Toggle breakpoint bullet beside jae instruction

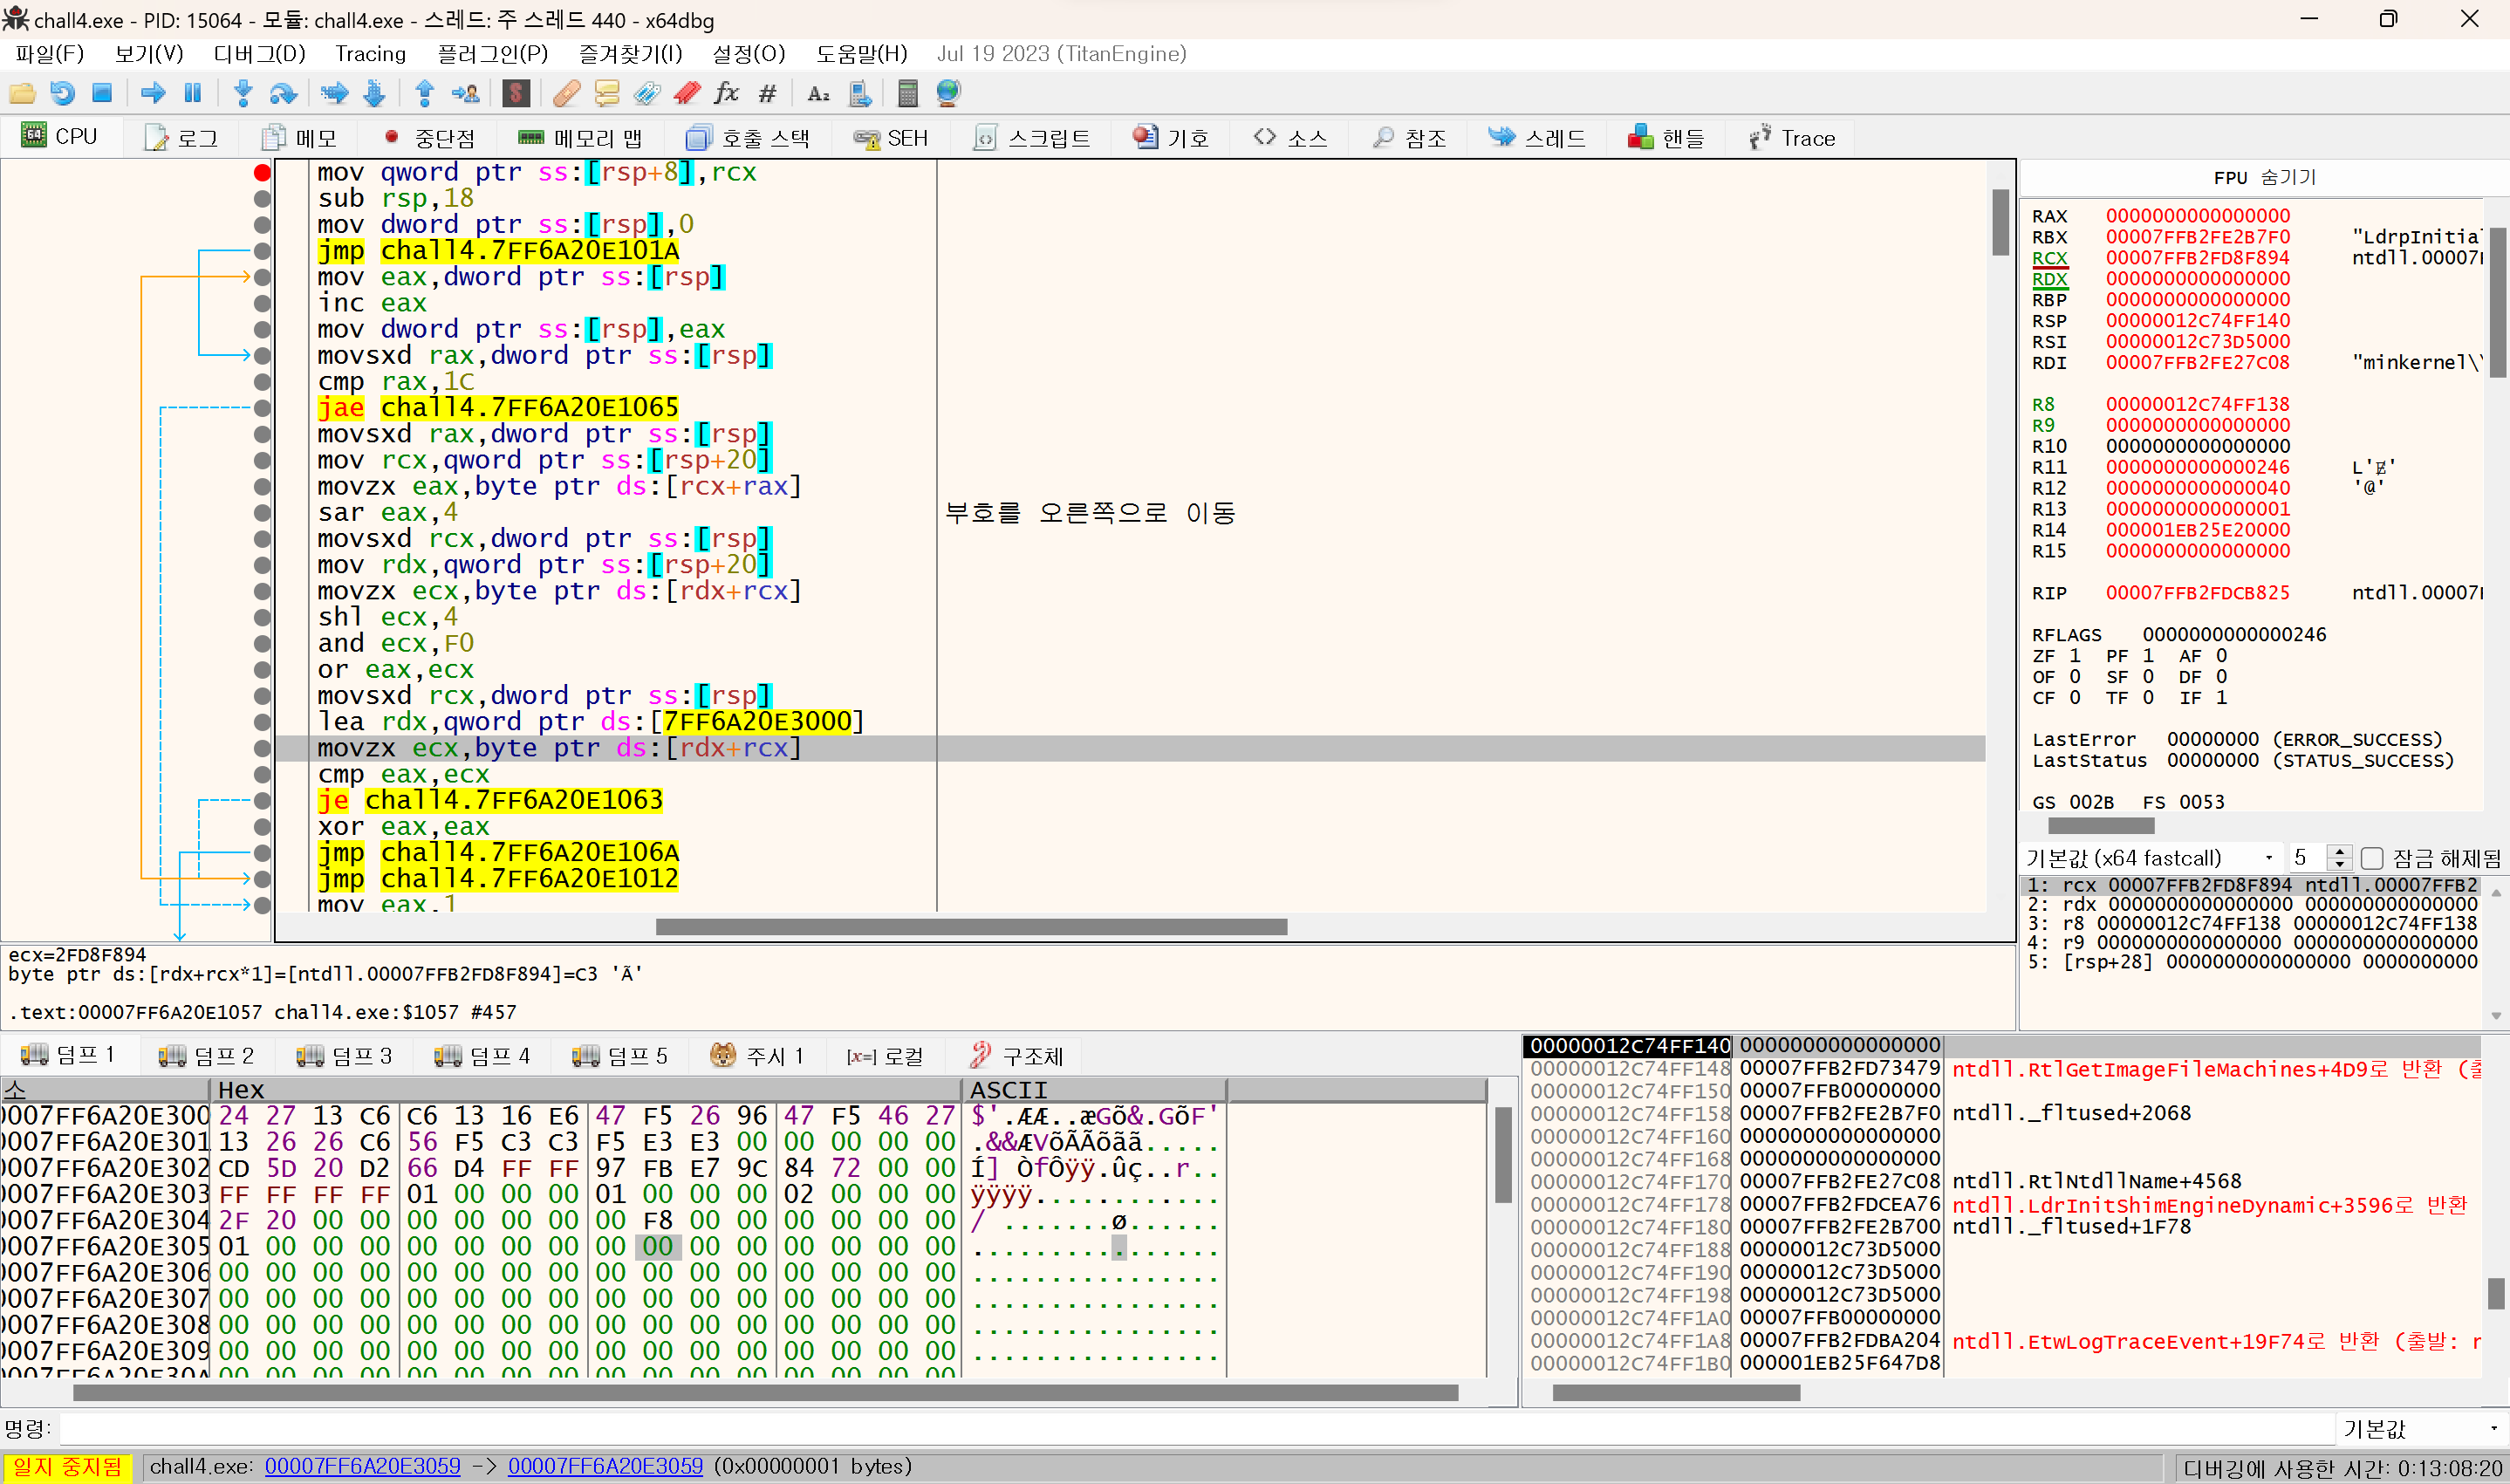tap(262, 407)
